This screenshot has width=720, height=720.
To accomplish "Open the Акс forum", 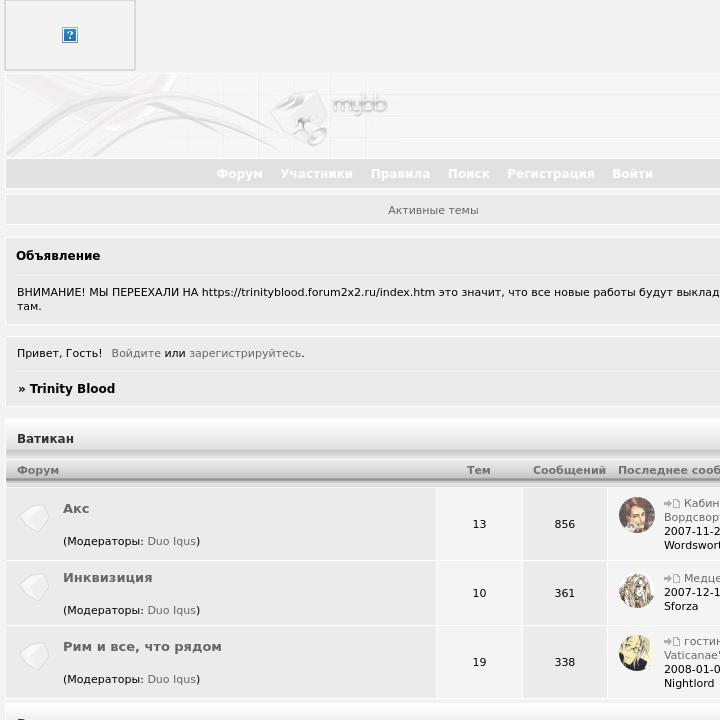I will point(76,509).
